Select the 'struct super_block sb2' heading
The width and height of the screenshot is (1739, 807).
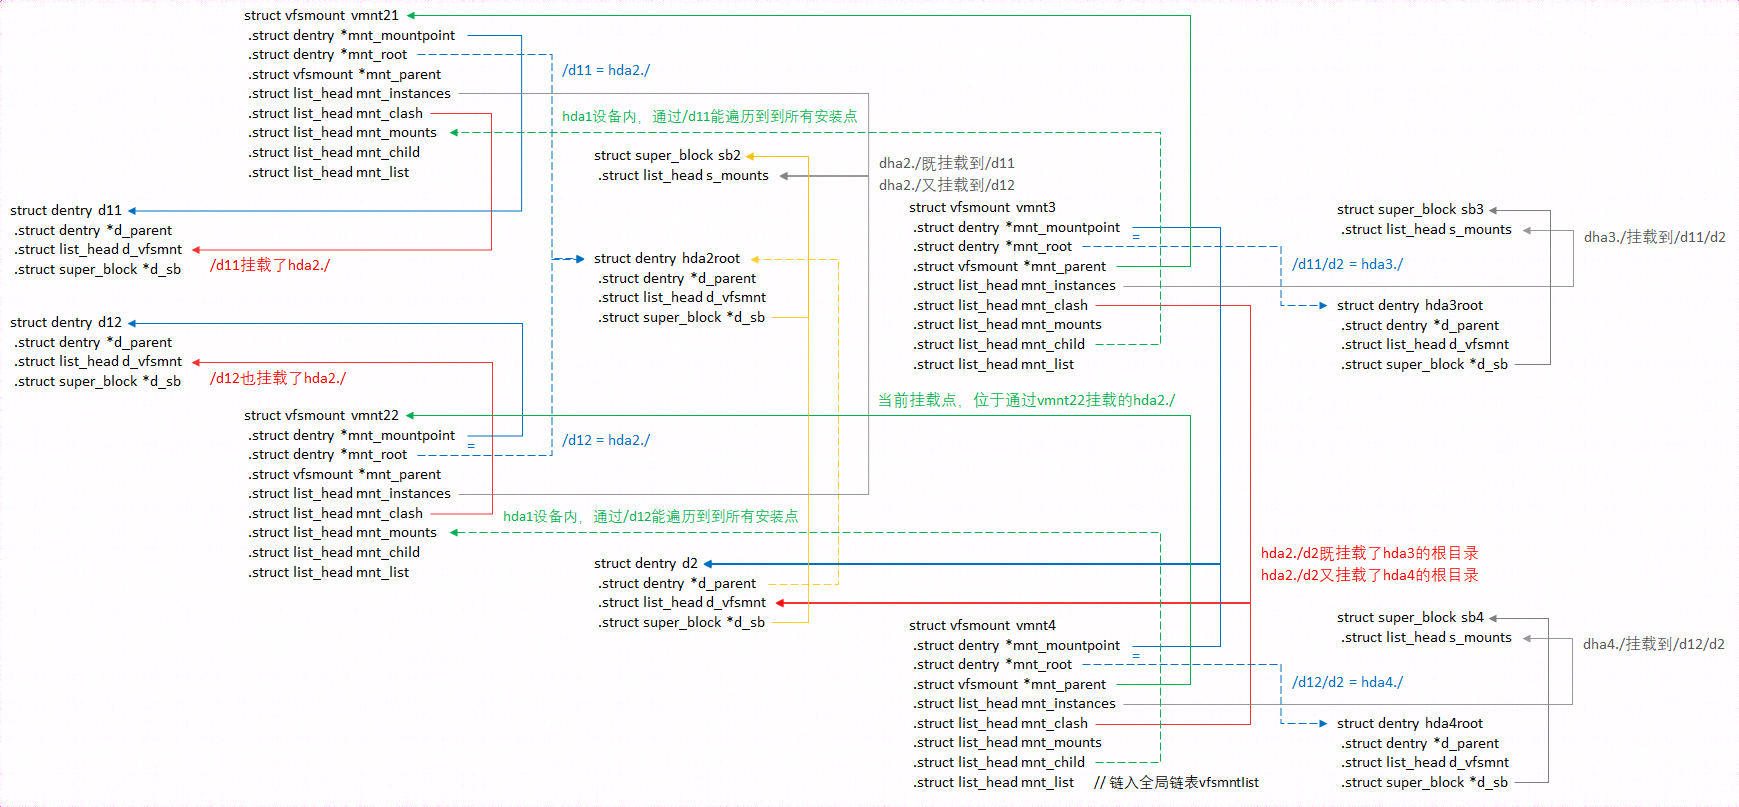pyautogui.click(x=667, y=155)
